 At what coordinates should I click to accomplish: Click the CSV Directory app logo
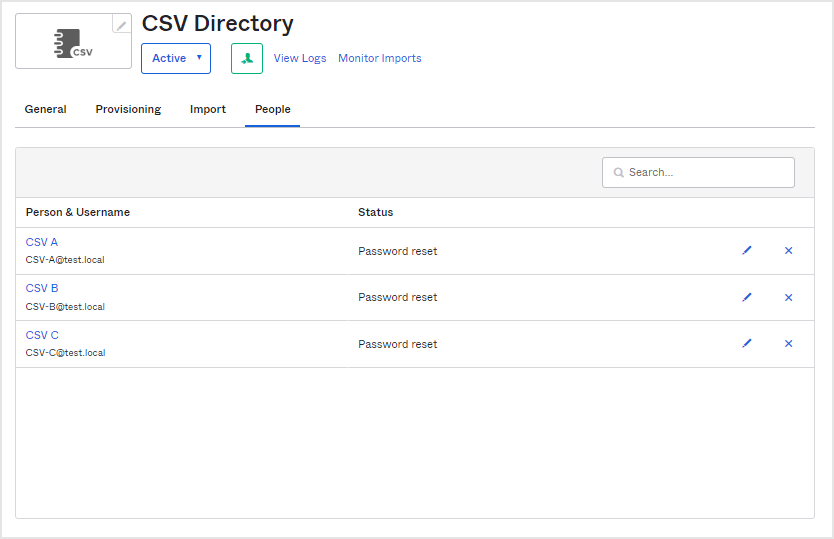tap(73, 43)
